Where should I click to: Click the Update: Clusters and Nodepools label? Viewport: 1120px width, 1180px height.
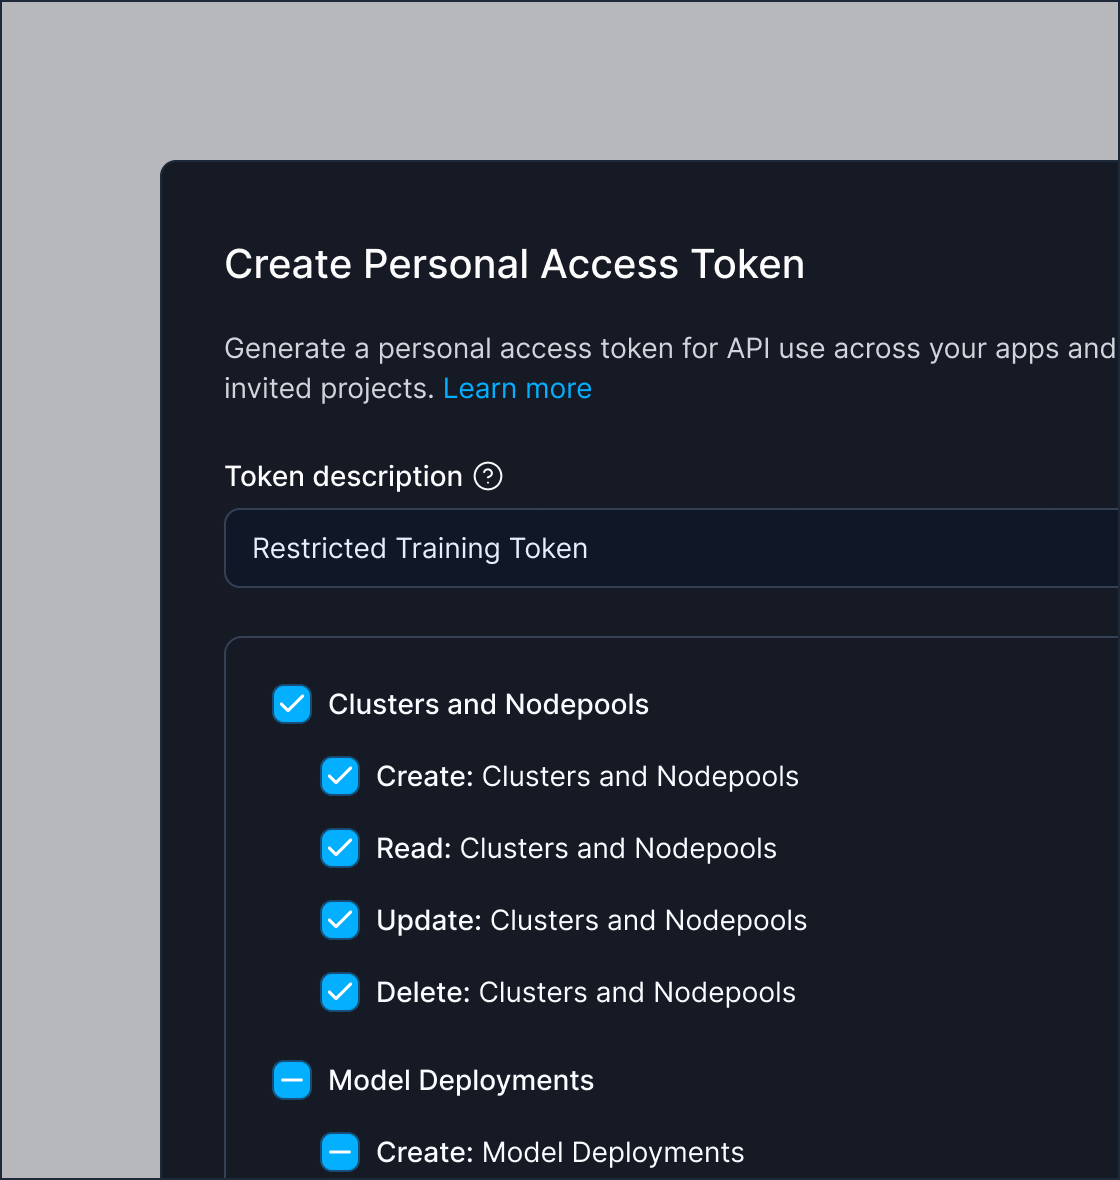(x=591, y=920)
